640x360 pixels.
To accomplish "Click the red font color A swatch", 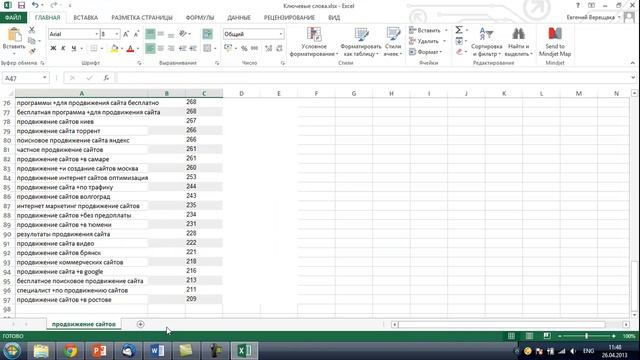I will pos(130,49).
